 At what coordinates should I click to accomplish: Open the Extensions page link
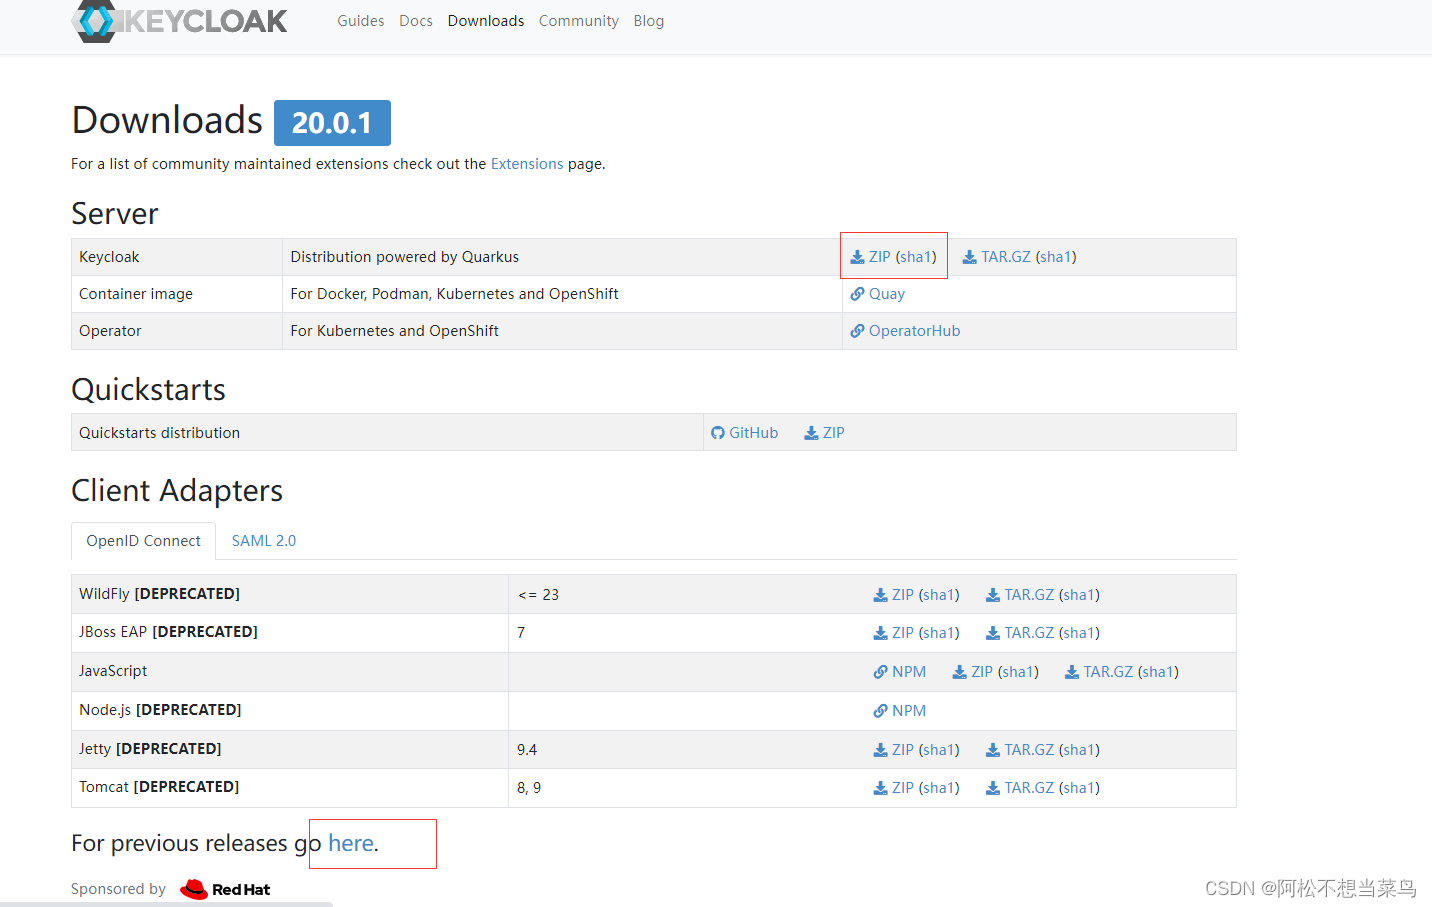coord(527,164)
